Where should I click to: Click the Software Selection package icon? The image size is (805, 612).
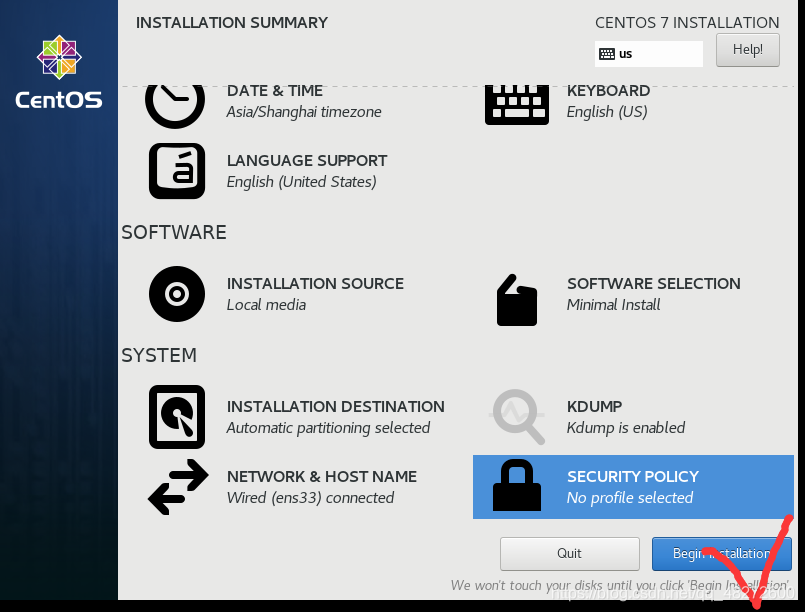tap(517, 300)
